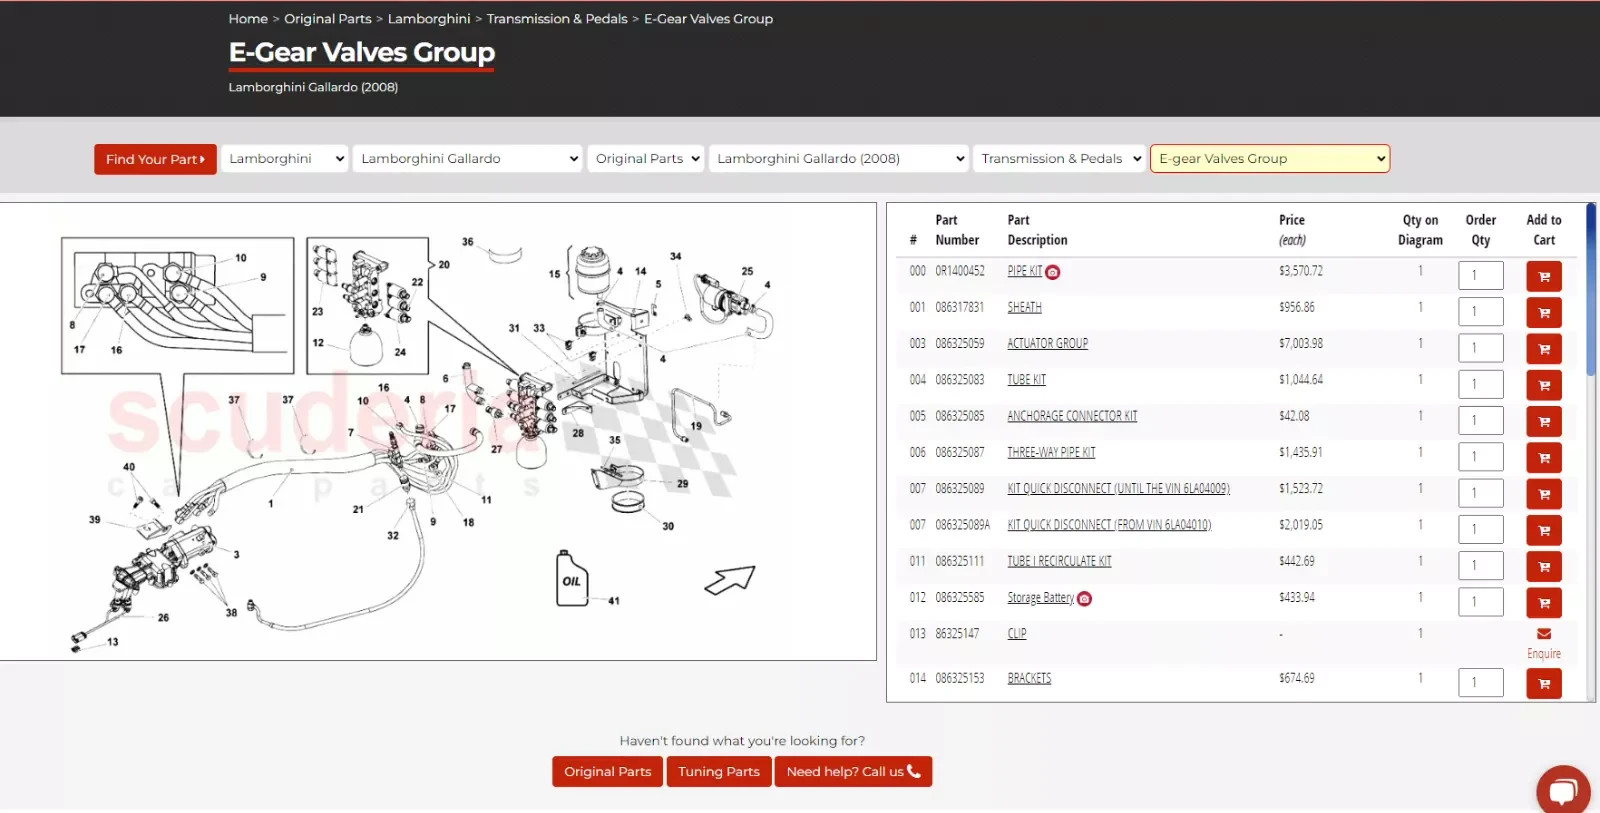Viewport: 1600px width, 813px height.
Task: Open the make dropdown showing Lamborghini
Action: pyautogui.click(x=284, y=159)
